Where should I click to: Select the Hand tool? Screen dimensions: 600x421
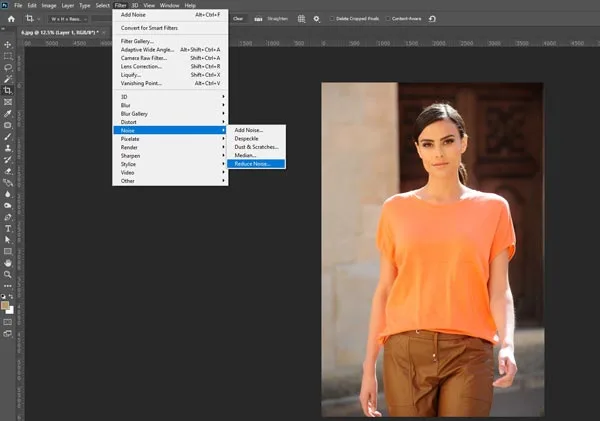click(8, 263)
